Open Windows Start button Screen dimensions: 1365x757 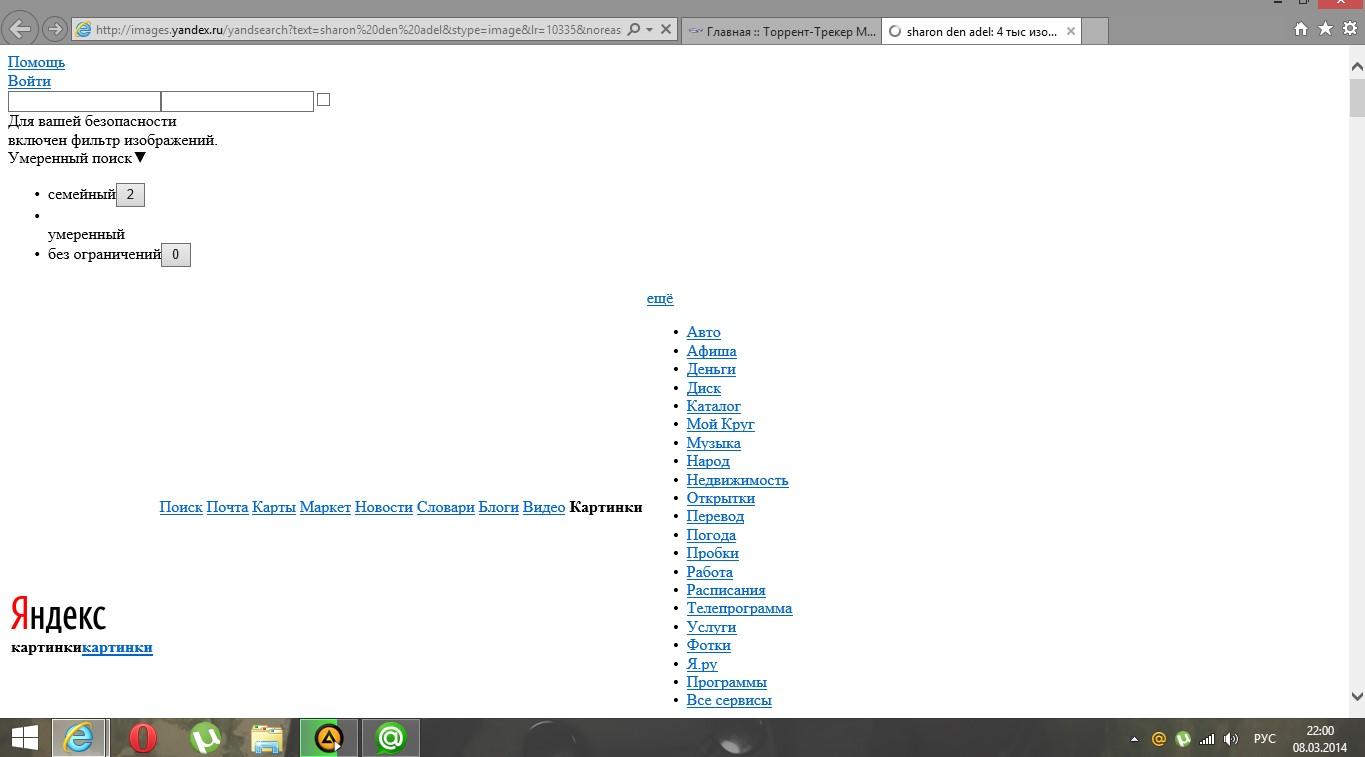tap(24, 738)
